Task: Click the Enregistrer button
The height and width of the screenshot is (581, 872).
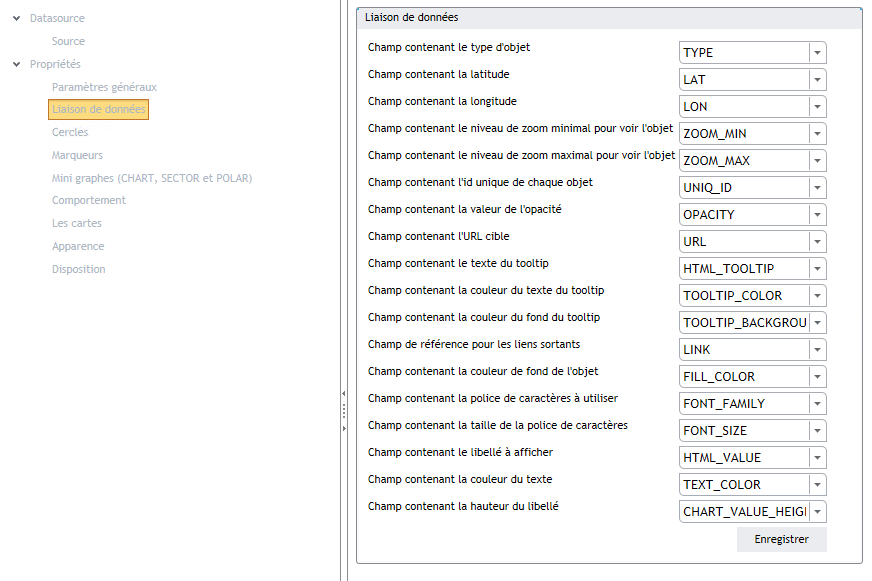Action: [781, 539]
